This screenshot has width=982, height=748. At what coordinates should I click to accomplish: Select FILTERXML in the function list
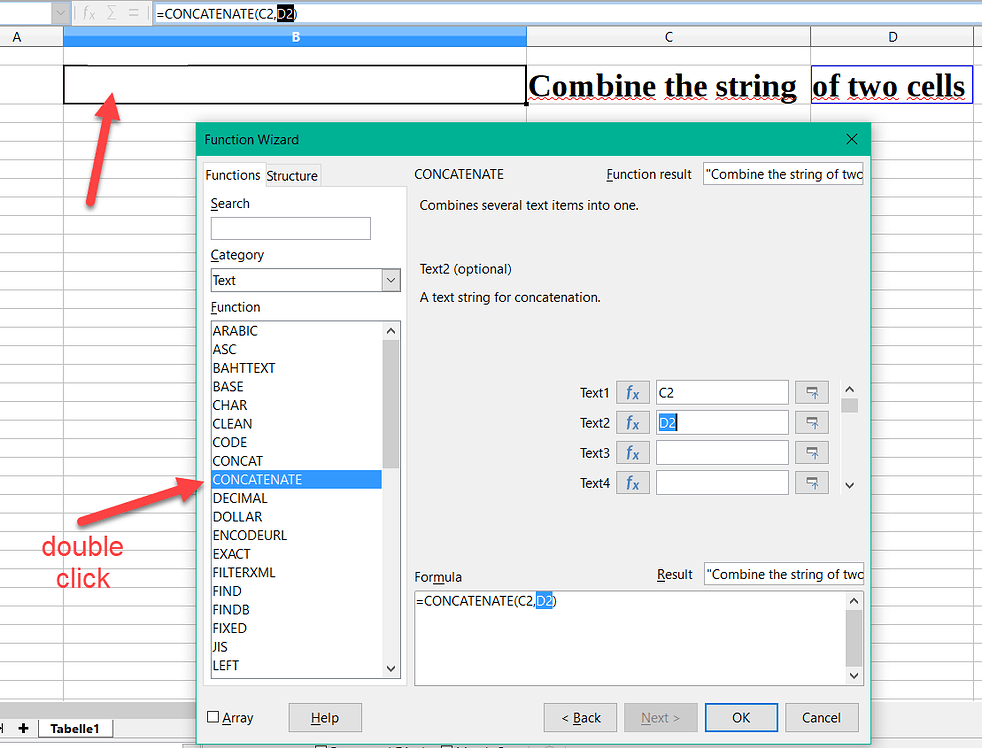pos(244,572)
